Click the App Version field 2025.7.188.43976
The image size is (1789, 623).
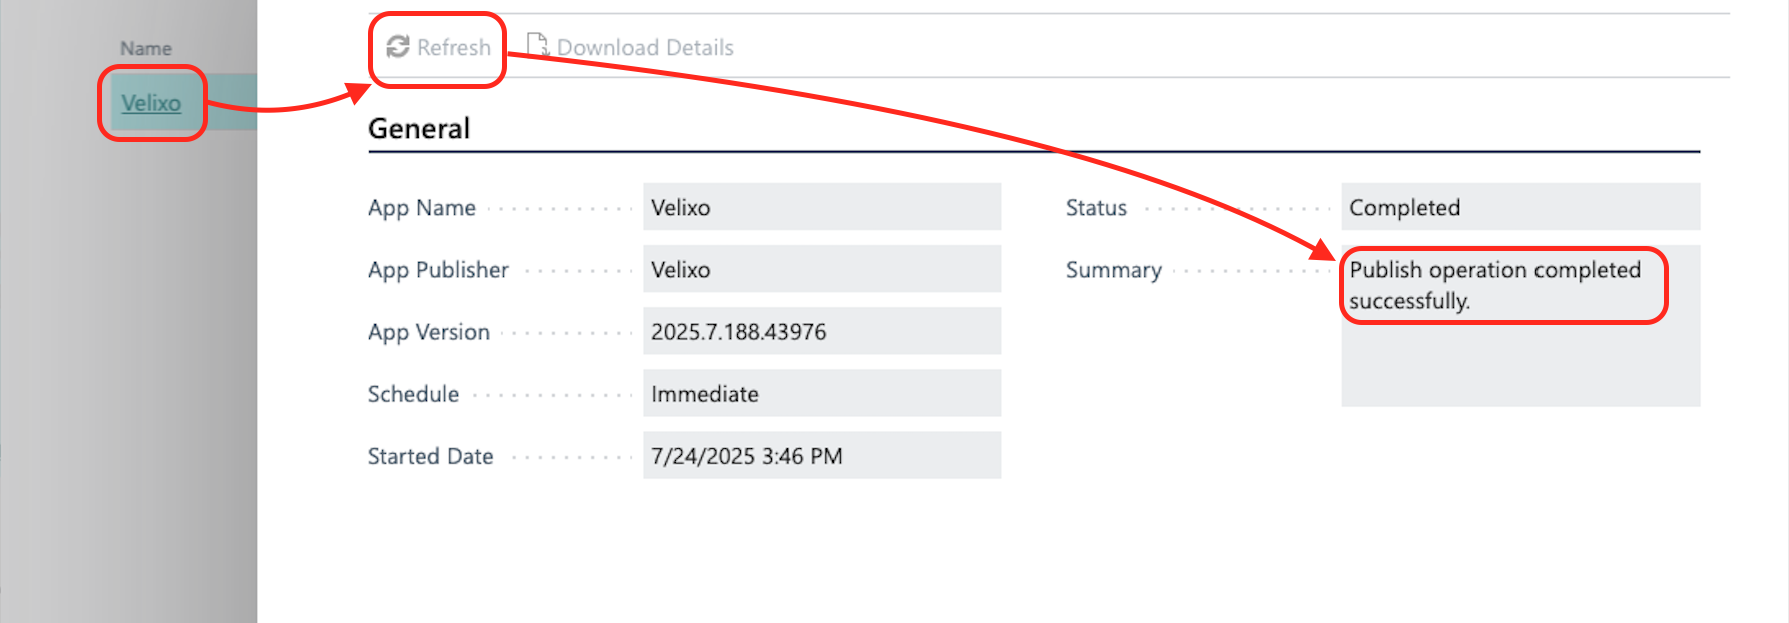pos(821,331)
